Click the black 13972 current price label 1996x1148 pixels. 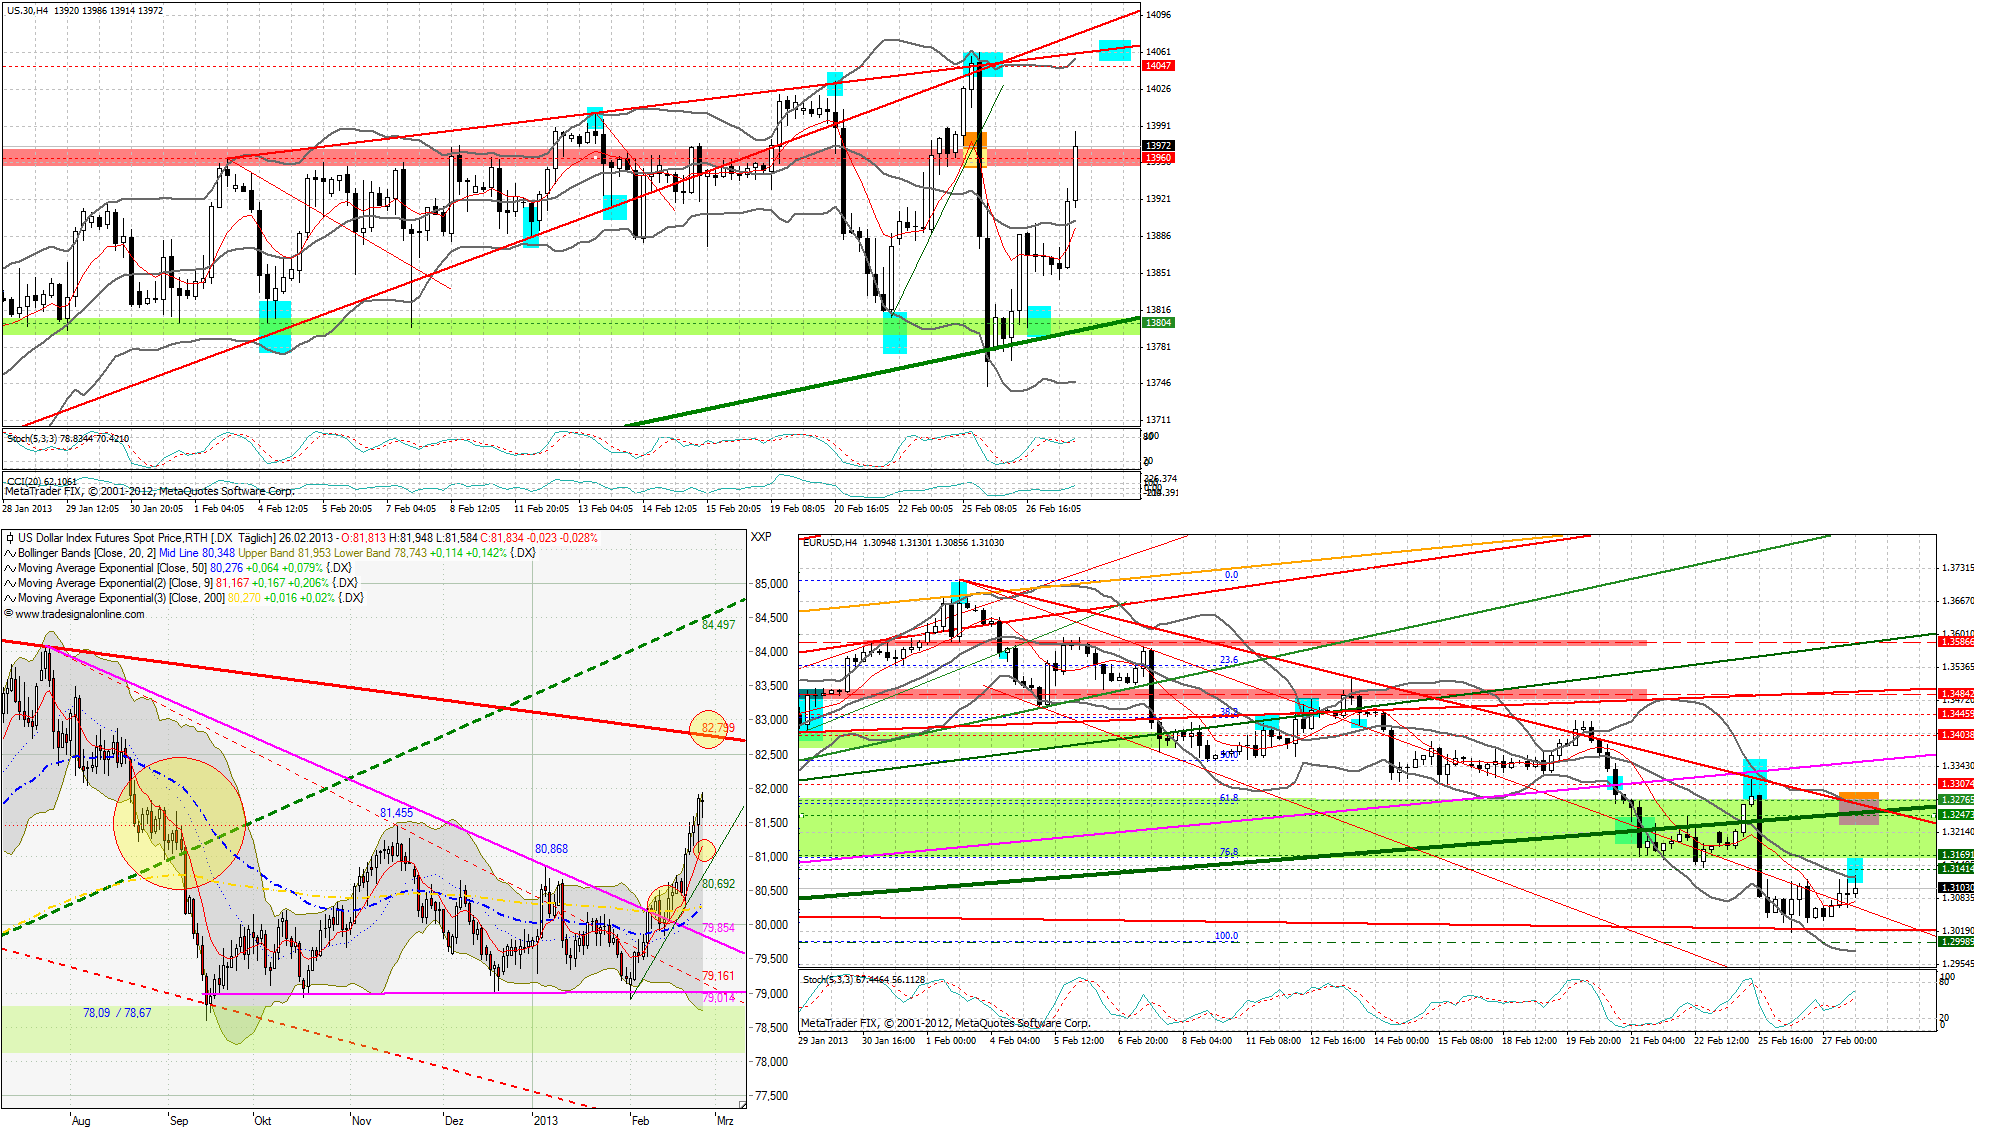pyautogui.click(x=1158, y=146)
